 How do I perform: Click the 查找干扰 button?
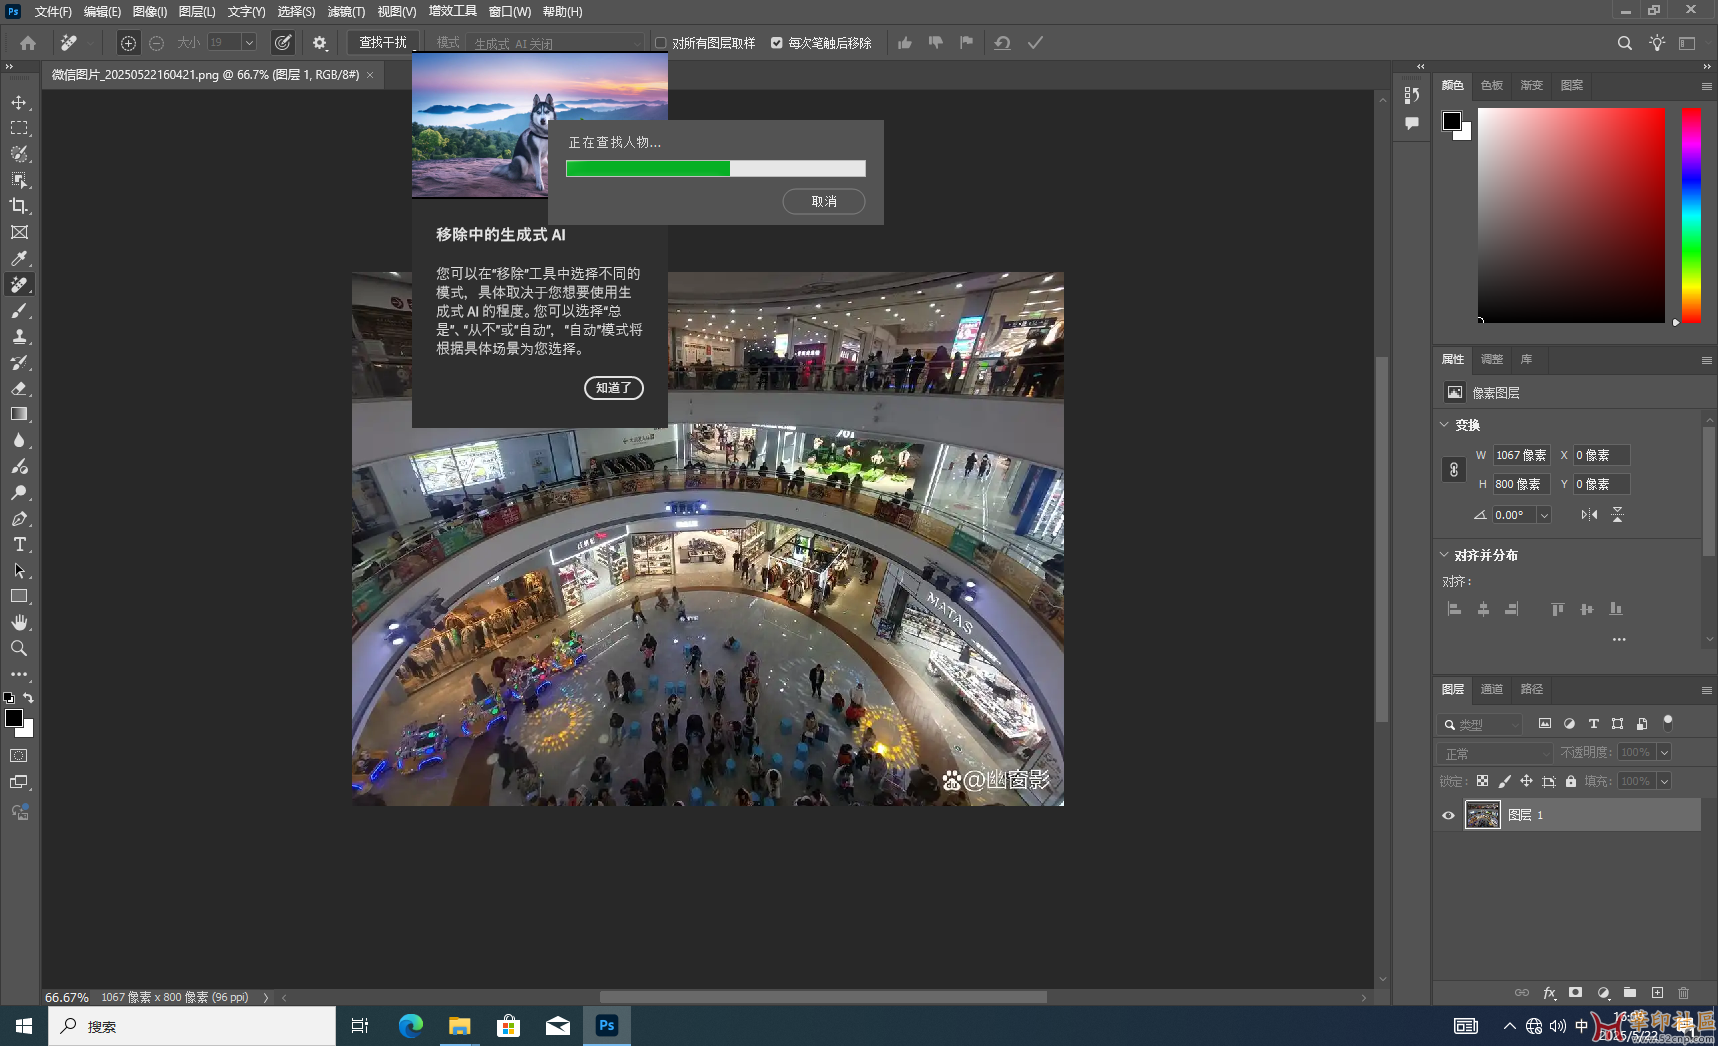(x=383, y=43)
